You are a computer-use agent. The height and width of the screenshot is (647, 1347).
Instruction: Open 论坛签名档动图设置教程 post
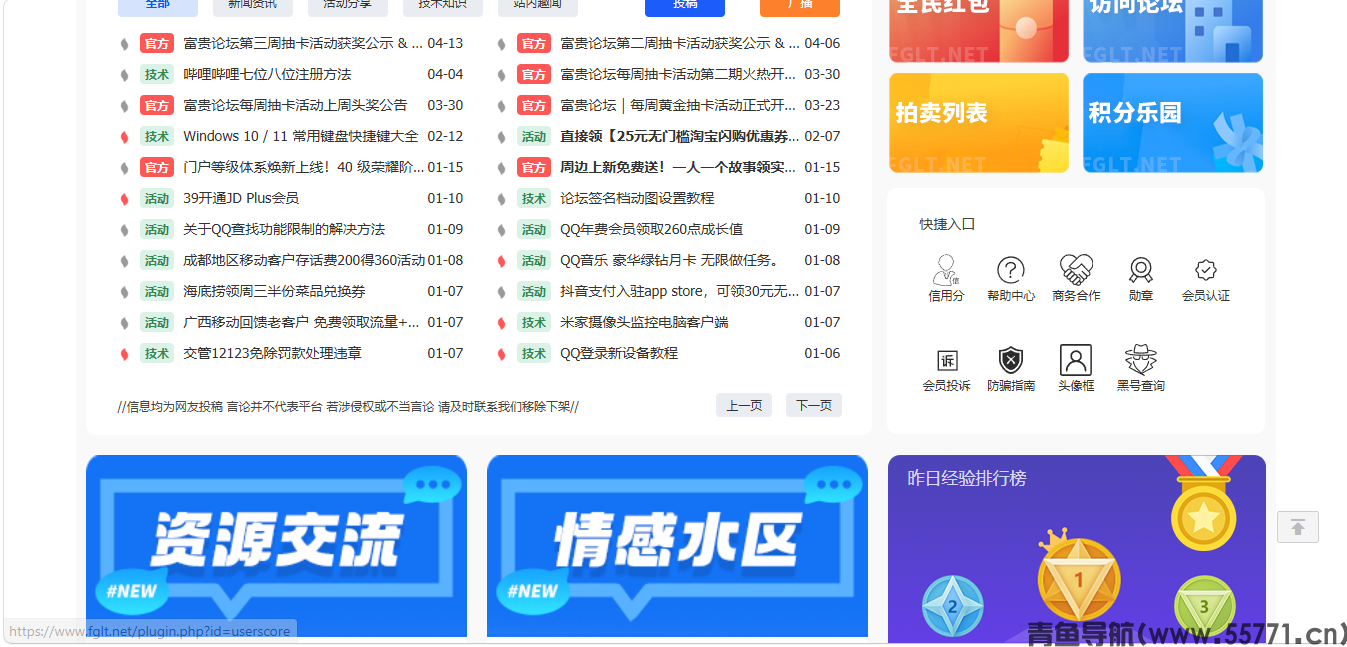[x=637, y=198]
